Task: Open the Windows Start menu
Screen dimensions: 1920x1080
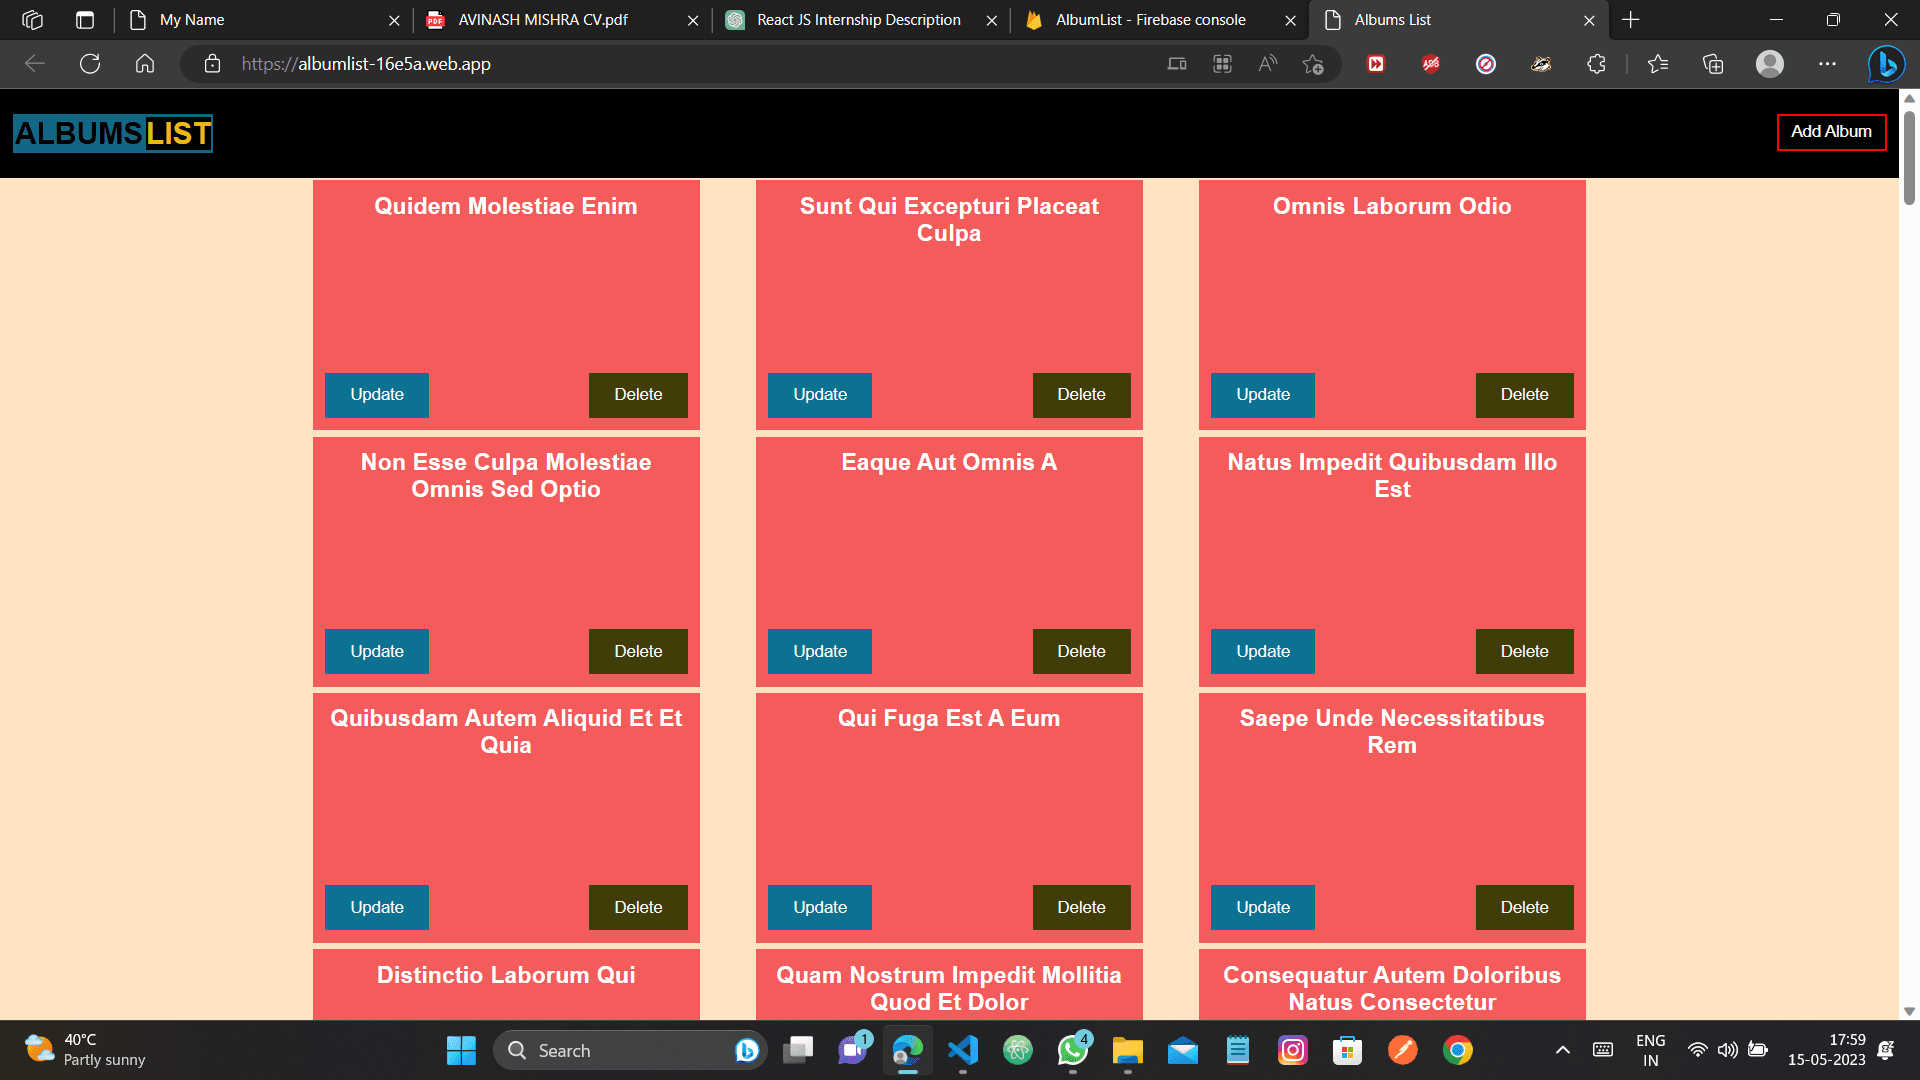Action: (x=461, y=1050)
